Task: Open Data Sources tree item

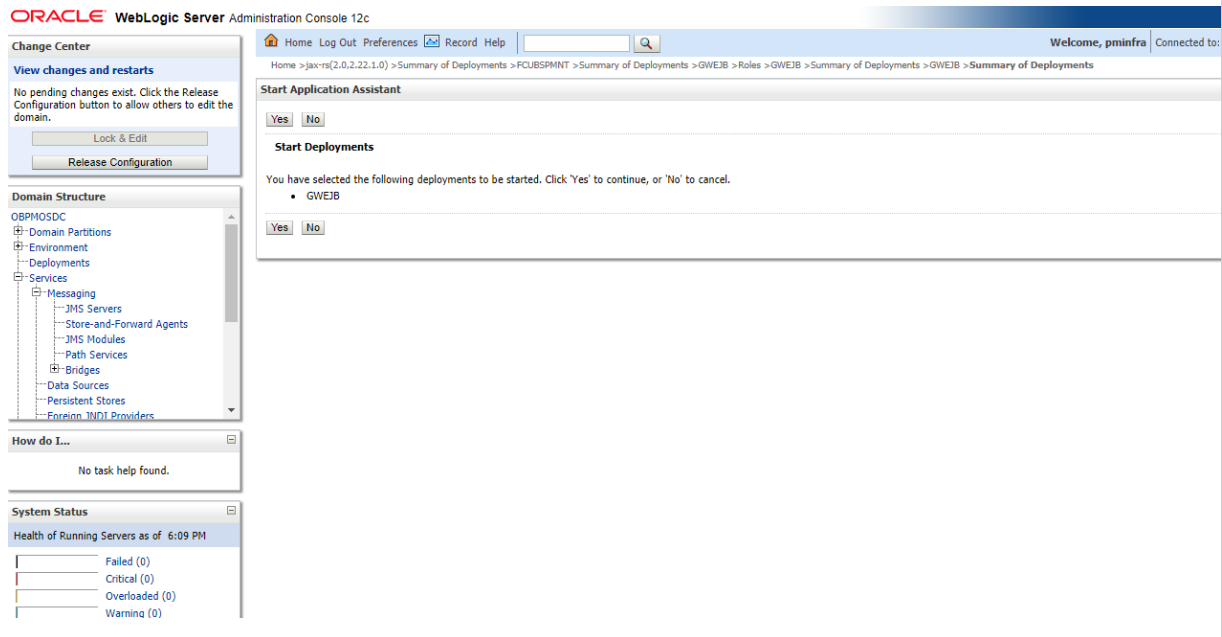Action: pyautogui.click(x=78, y=385)
